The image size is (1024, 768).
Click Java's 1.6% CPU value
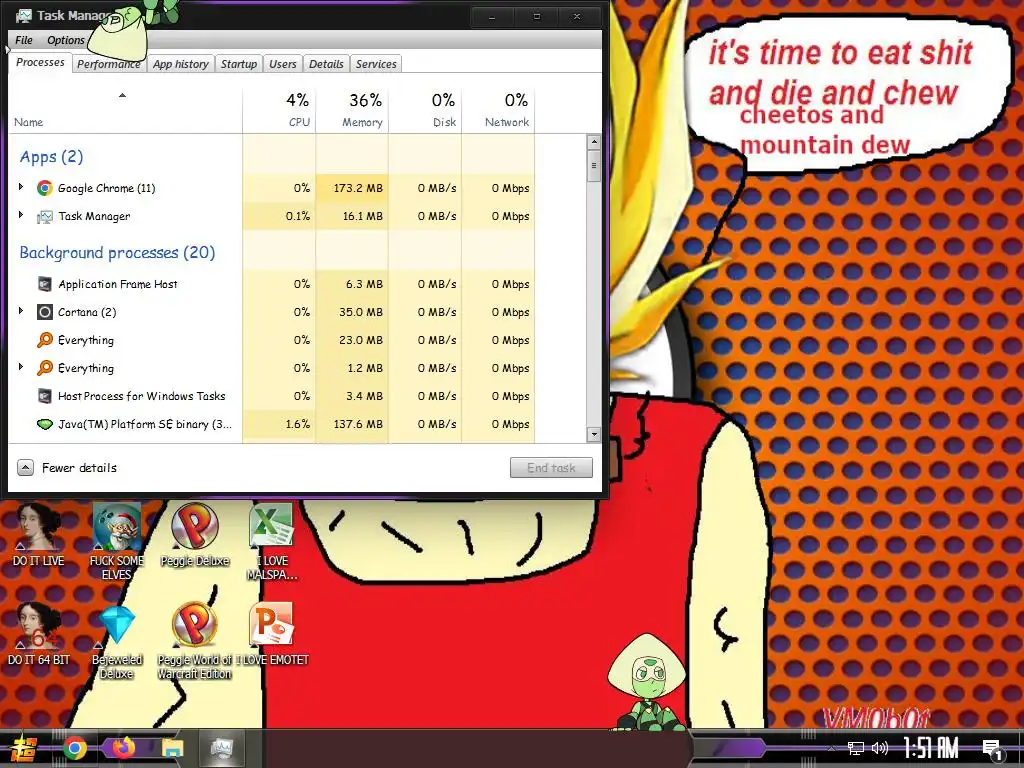(x=298, y=424)
